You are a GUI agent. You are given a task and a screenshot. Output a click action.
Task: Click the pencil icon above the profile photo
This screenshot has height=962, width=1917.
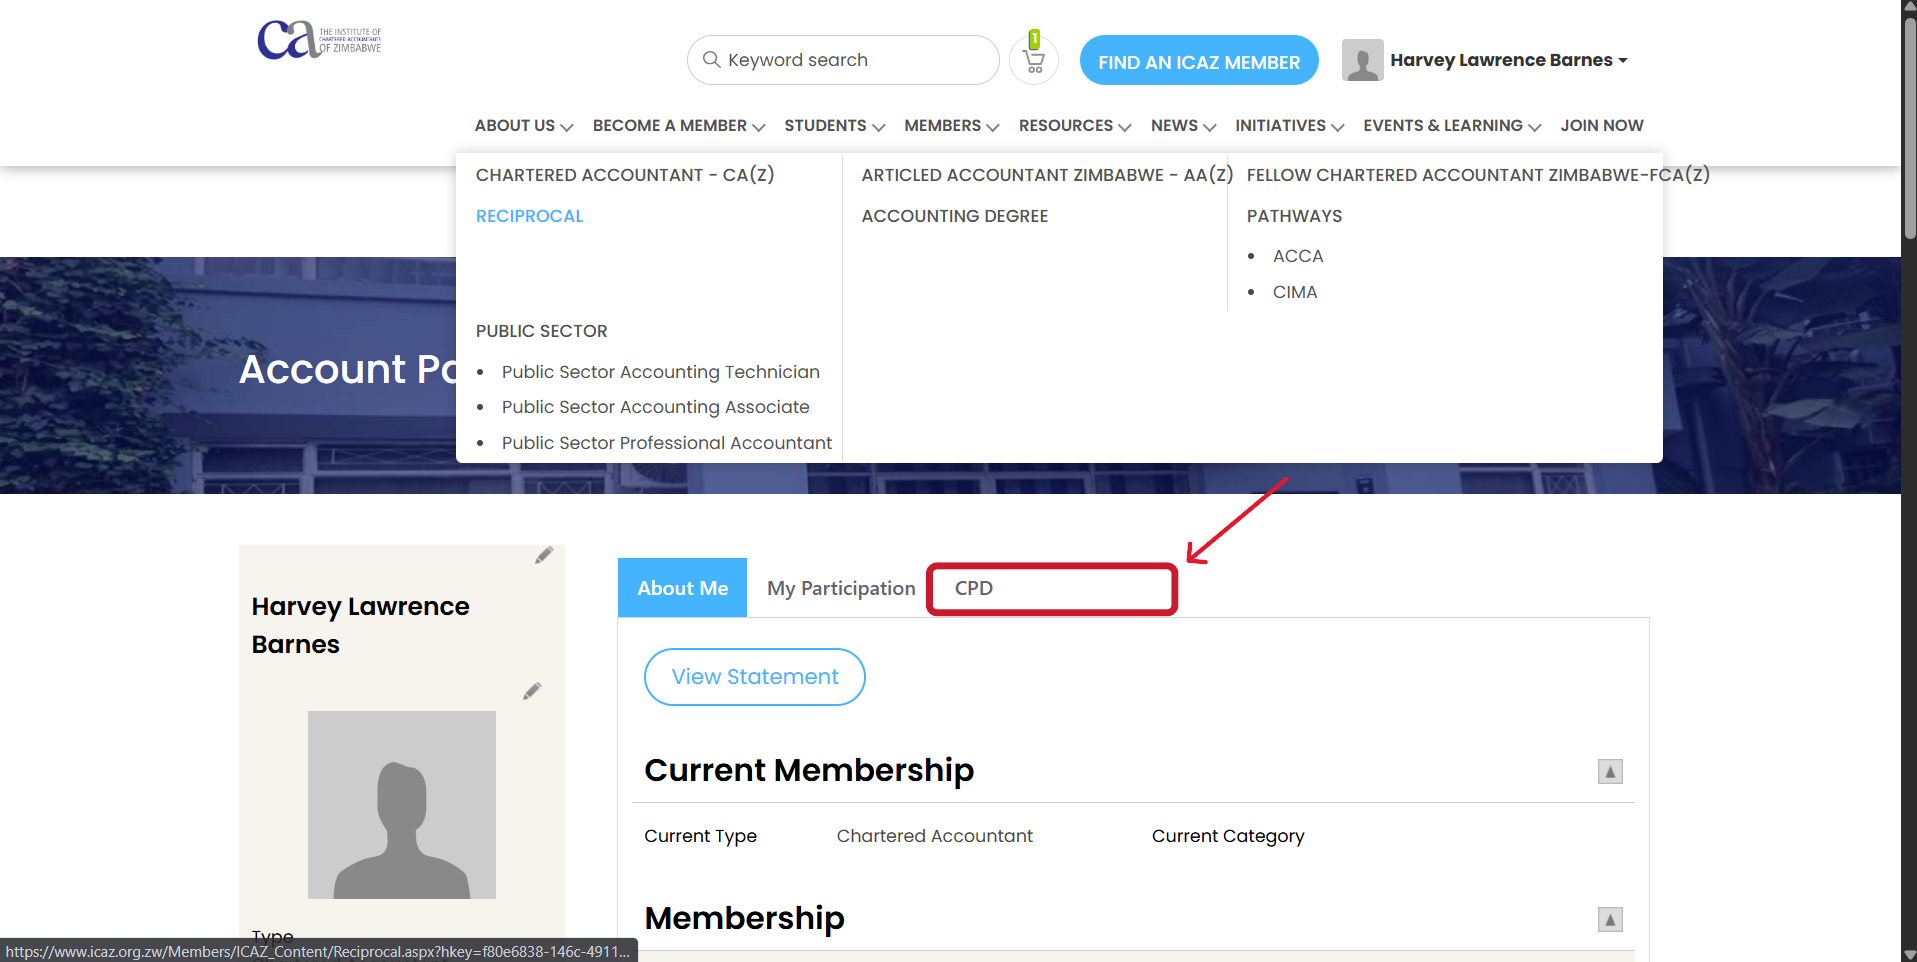tap(532, 692)
